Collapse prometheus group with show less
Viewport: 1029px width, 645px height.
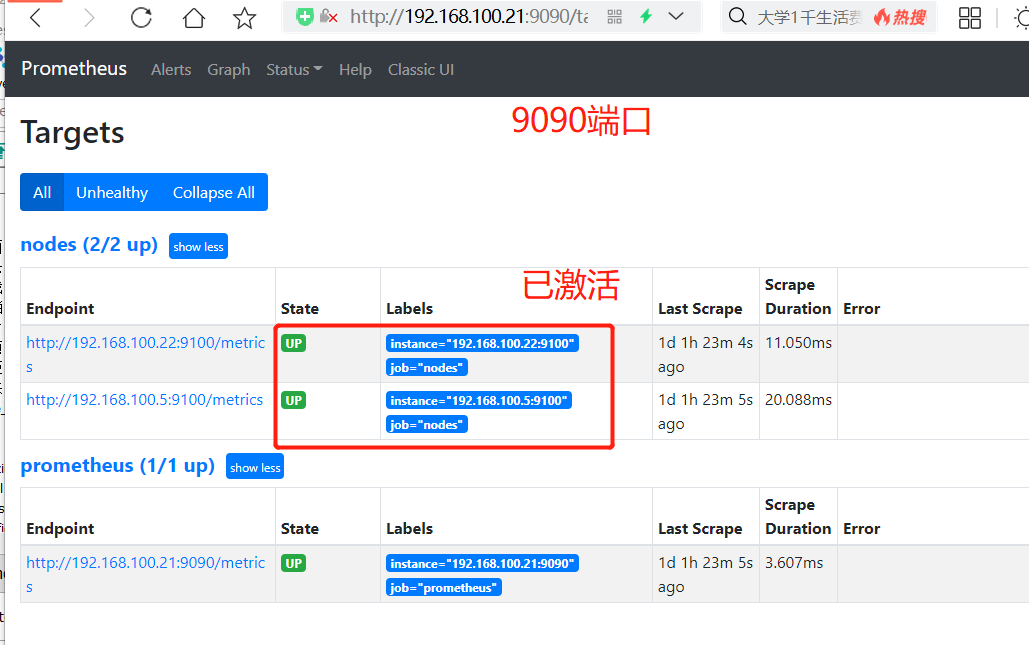(255, 467)
